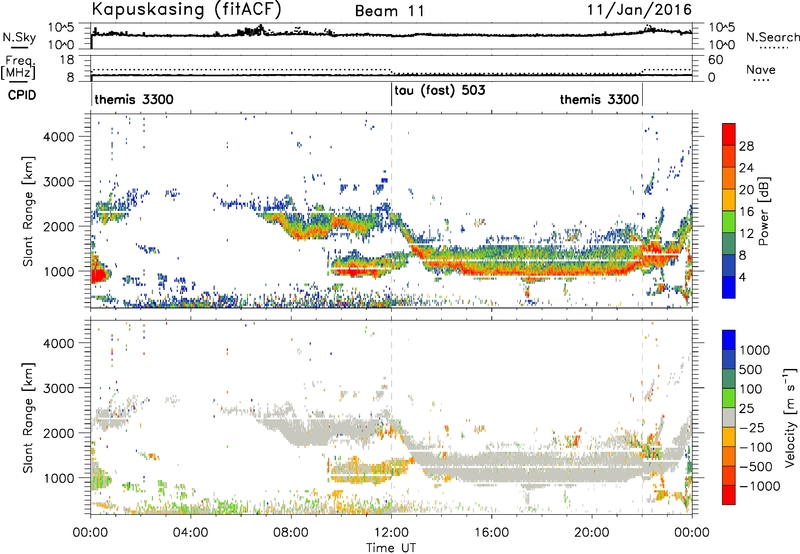The width and height of the screenshot is (800, 554).
Task: Click the dashed 22:00 line in velocity panel
Action: (x=642, y=417)
